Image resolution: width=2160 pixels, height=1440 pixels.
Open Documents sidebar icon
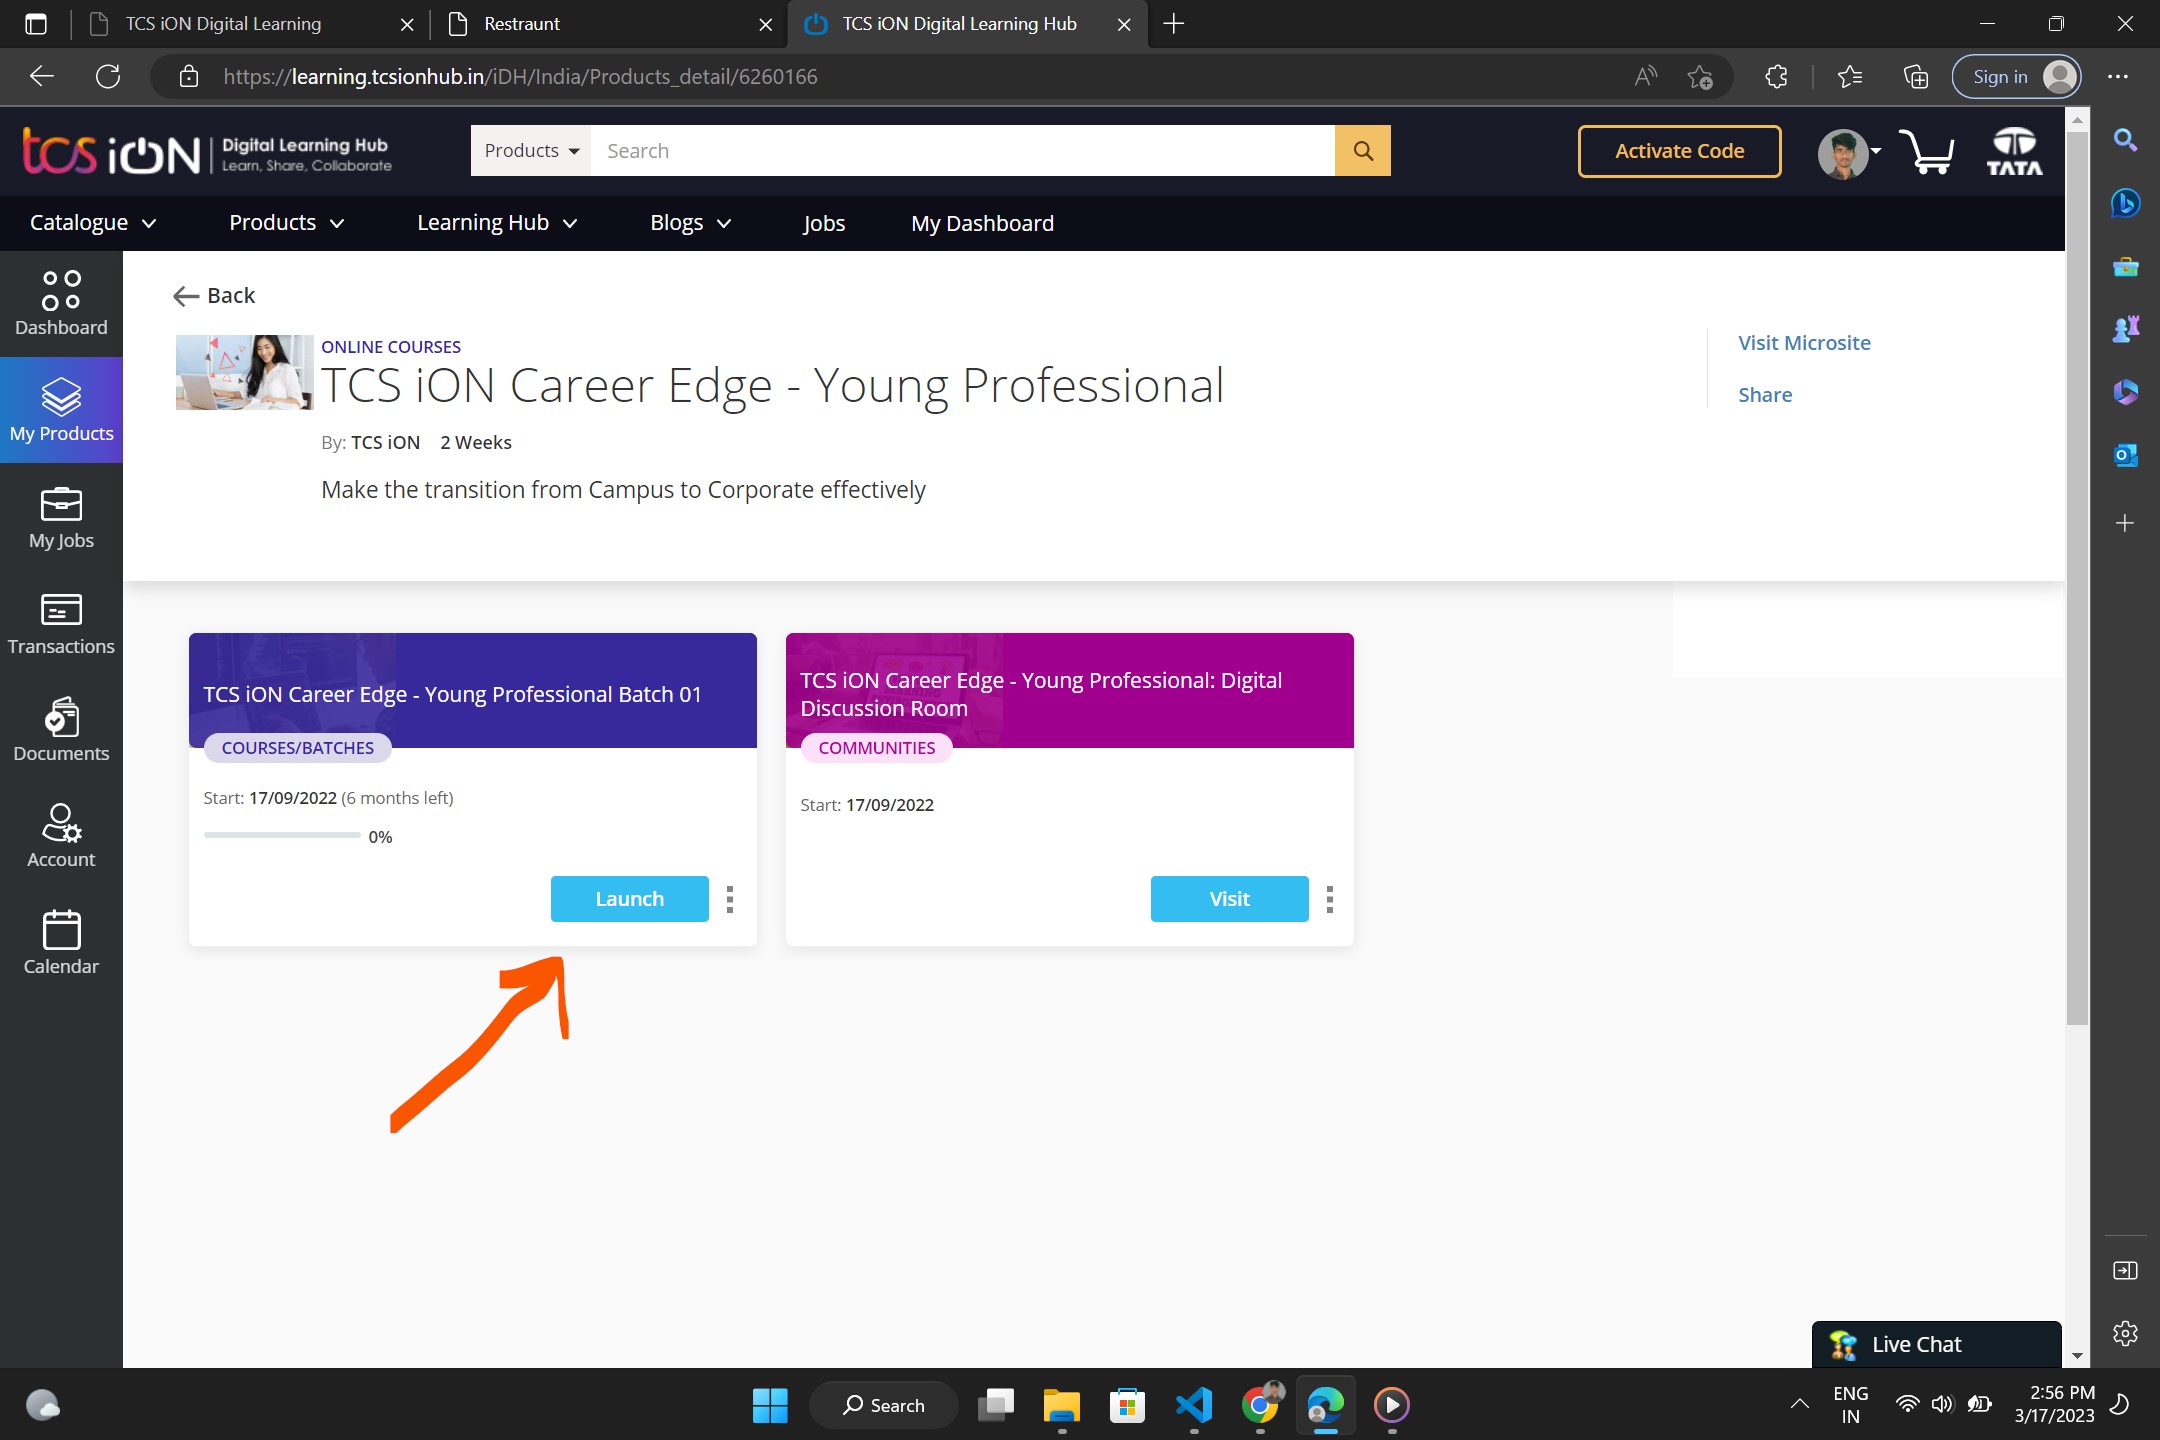(x=61, y=730)
